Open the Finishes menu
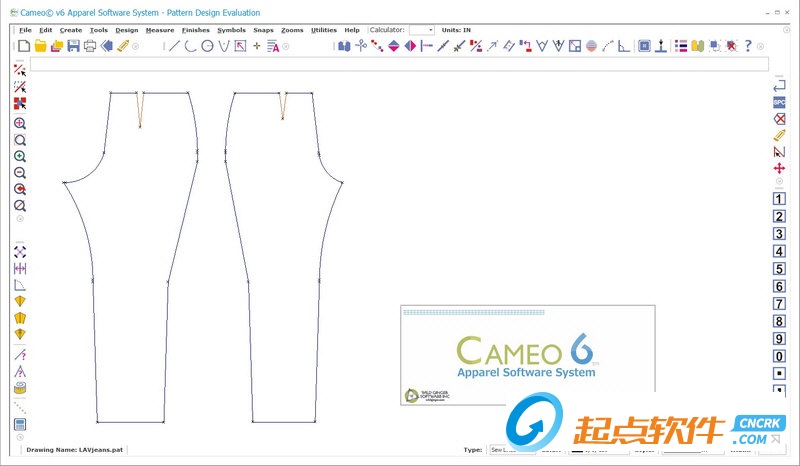The height and width of the screenshot is (466, 800). 196,30
